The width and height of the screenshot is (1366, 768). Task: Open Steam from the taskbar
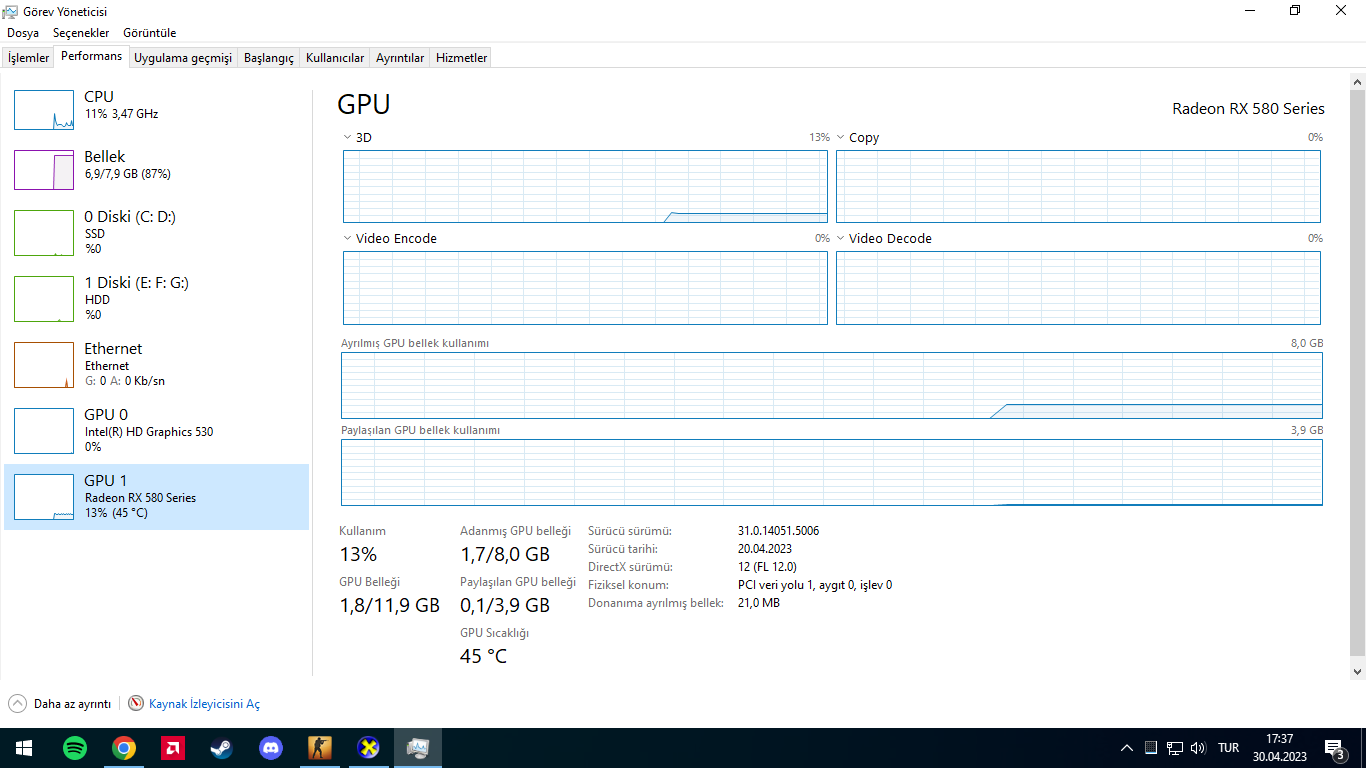(x=221, y=748)
